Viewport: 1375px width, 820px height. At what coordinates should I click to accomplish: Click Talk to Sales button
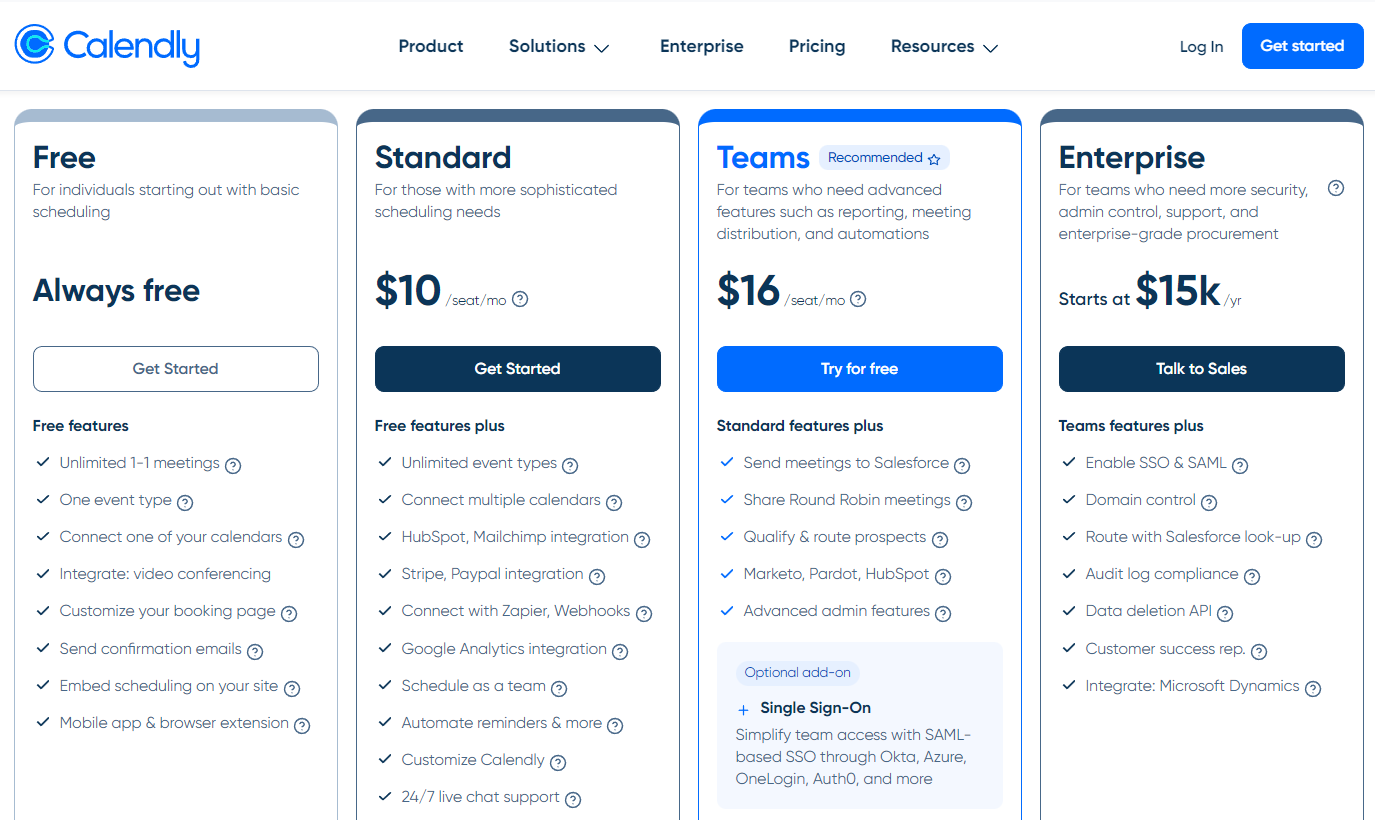(1201, 369)
